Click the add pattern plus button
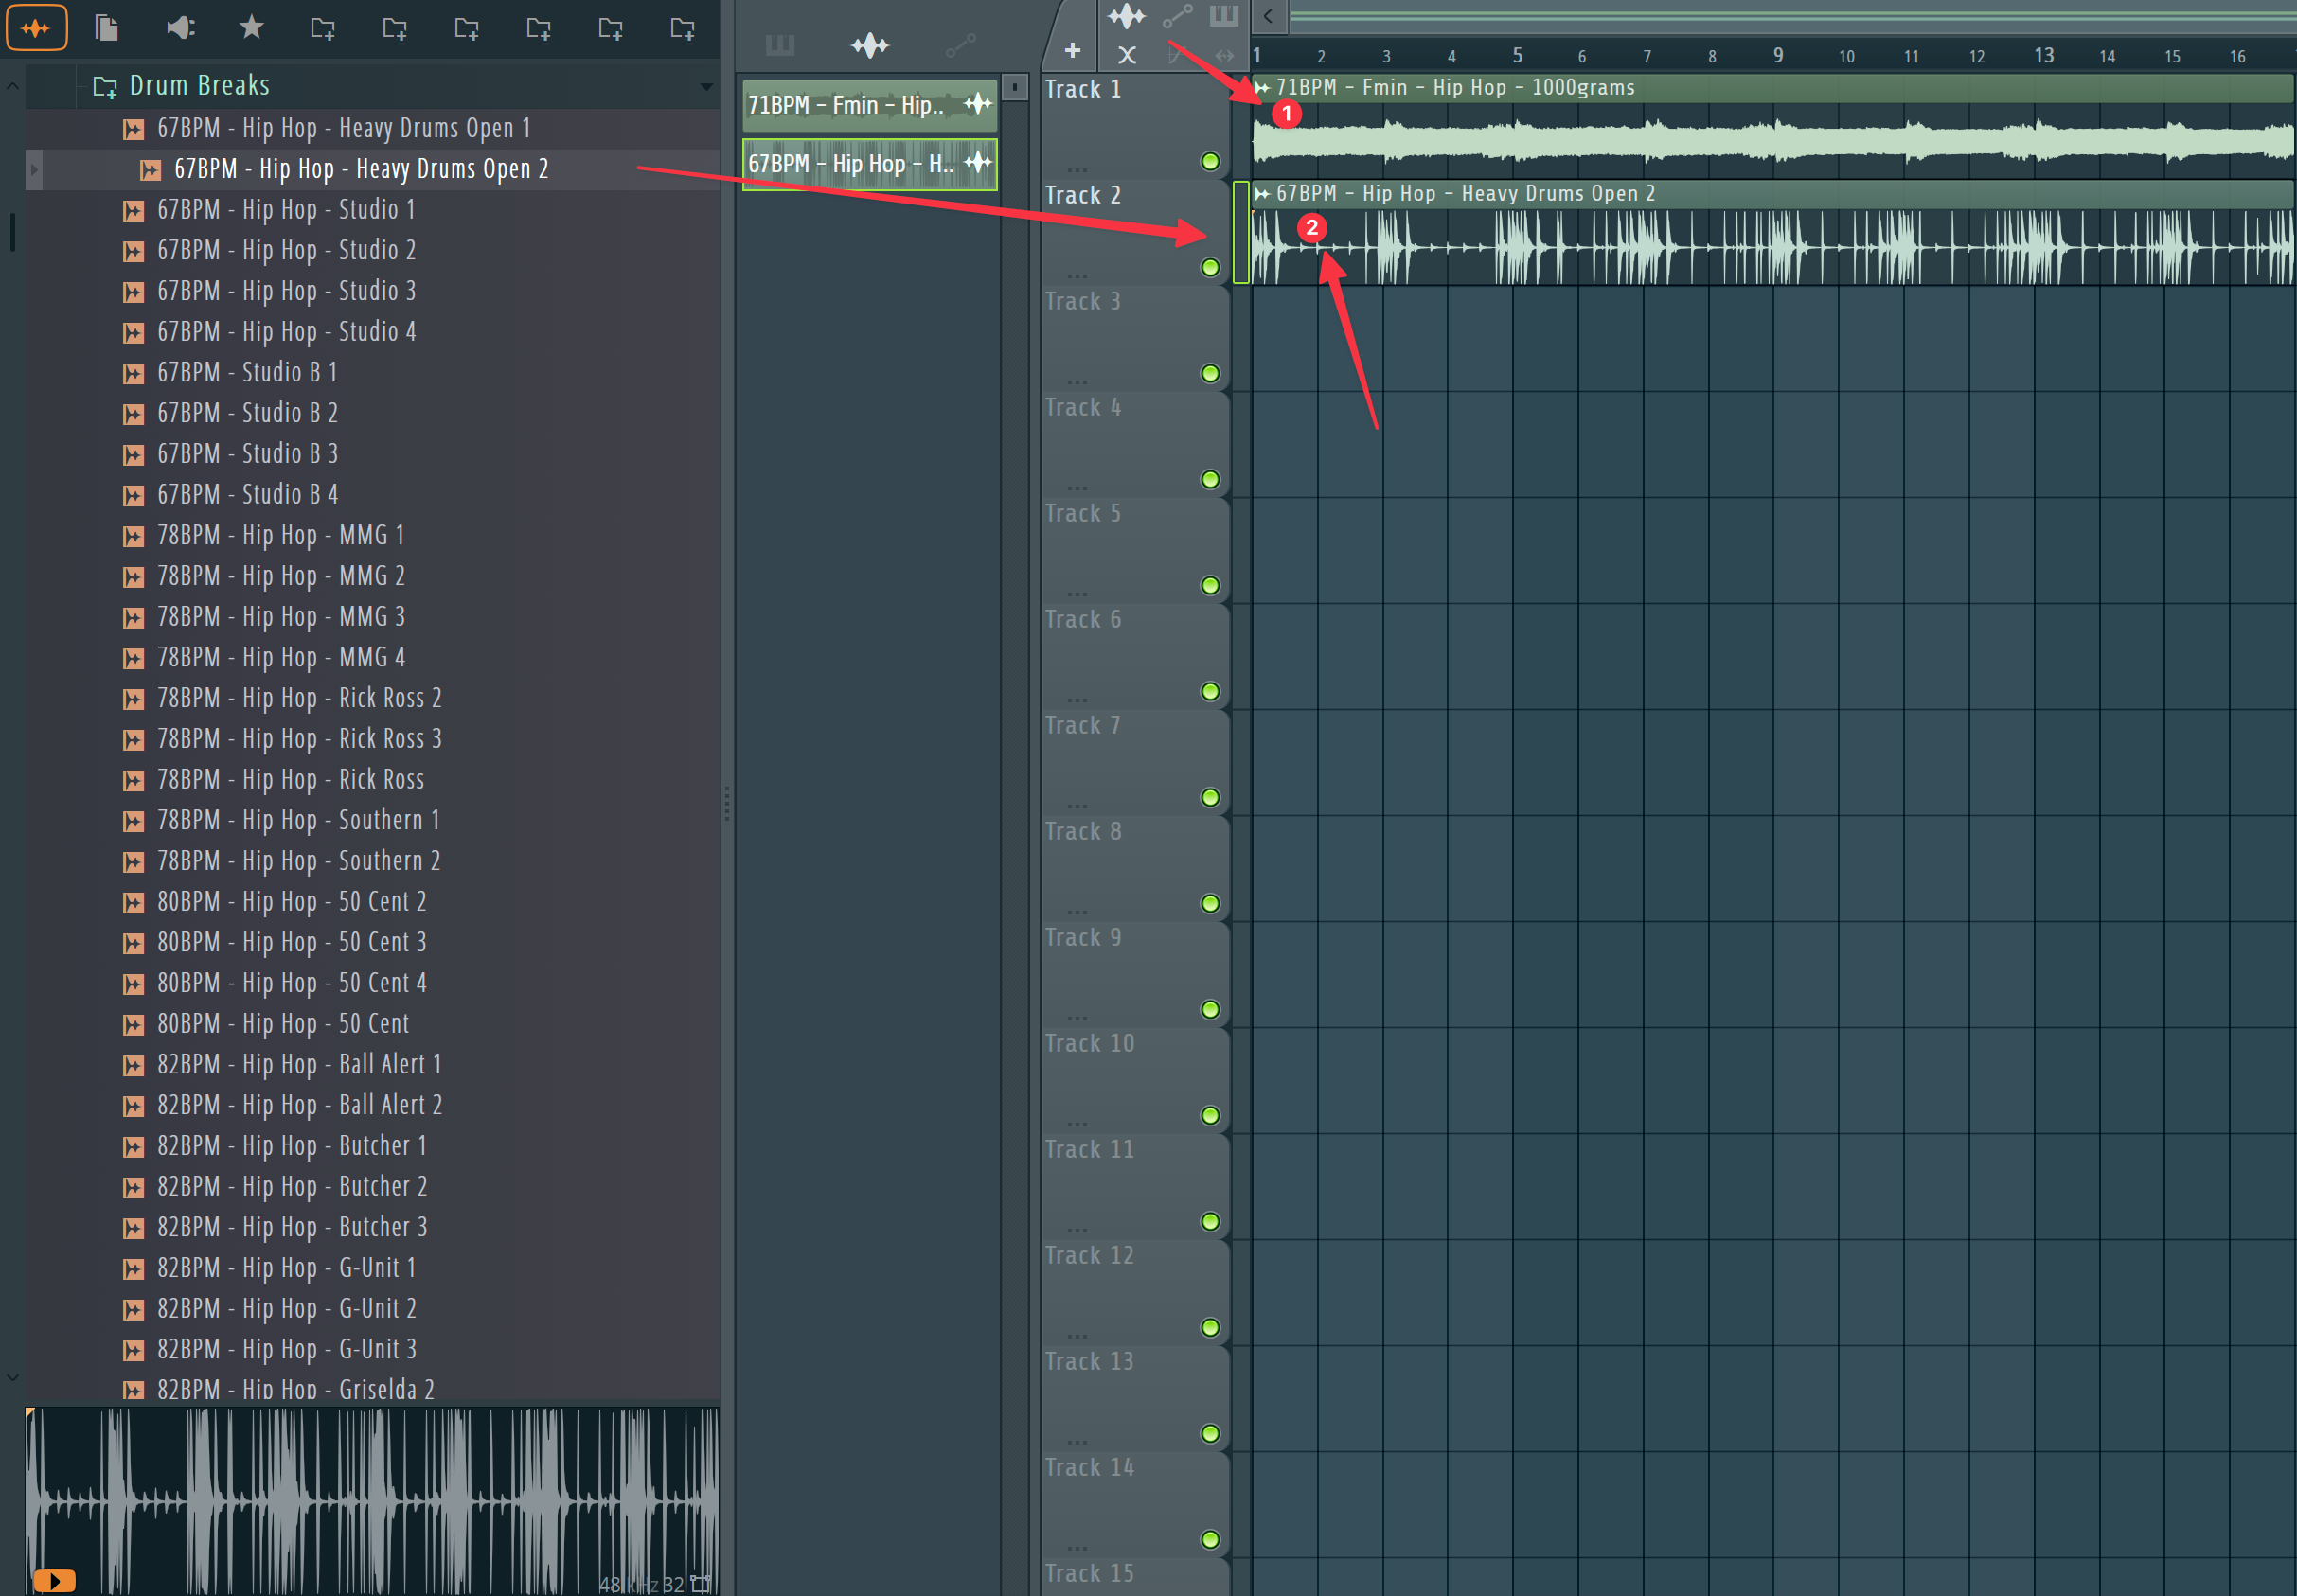The width and height of the screenshot is (2297, 1596). [x=1072, y=50]
